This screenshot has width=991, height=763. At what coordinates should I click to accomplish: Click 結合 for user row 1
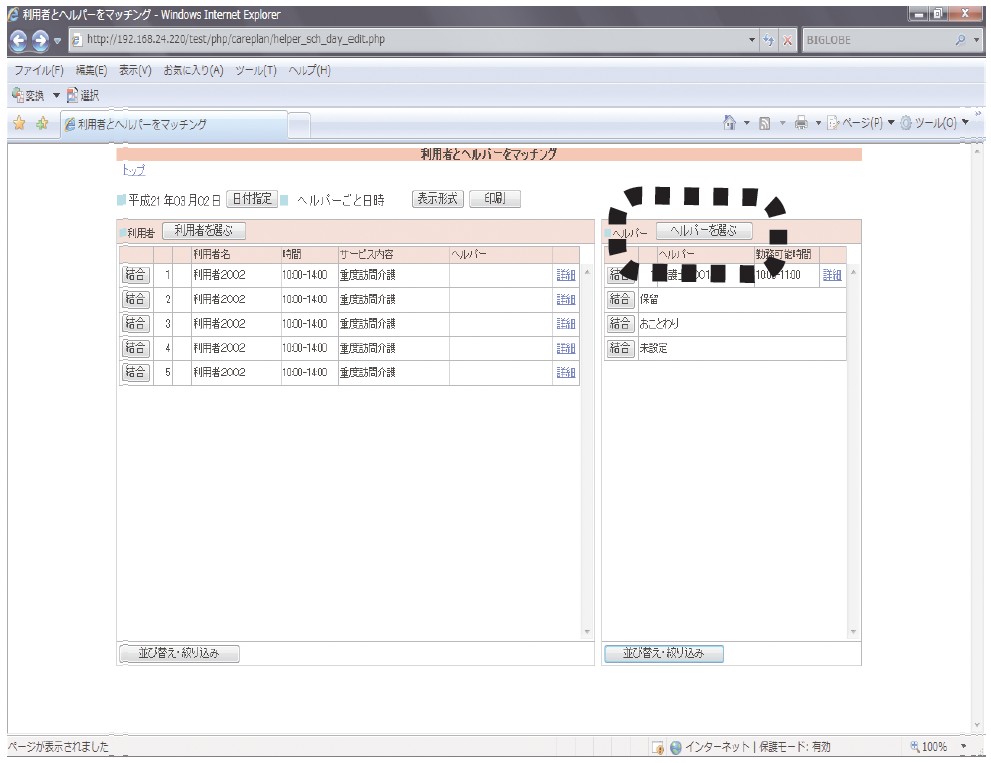(135, 274)
